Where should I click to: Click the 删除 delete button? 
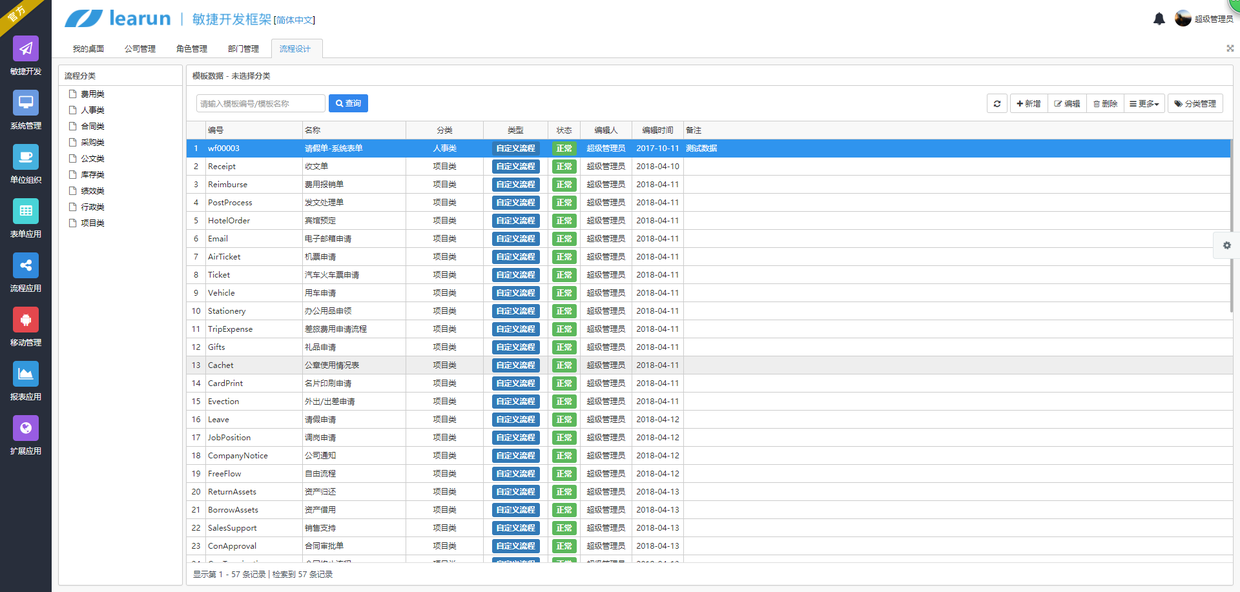[x=1105, y=103]
